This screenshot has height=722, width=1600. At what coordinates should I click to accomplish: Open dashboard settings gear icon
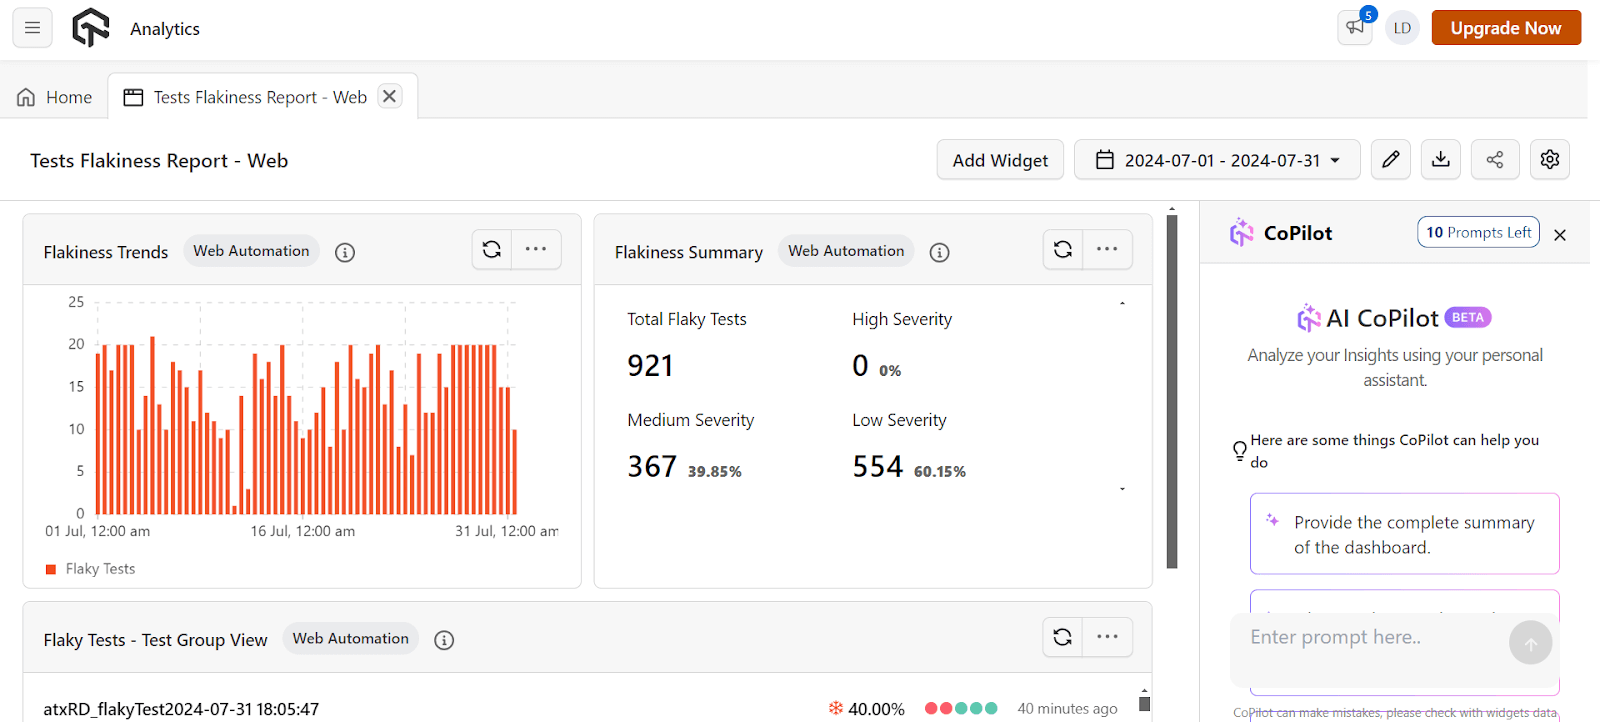1550,160
